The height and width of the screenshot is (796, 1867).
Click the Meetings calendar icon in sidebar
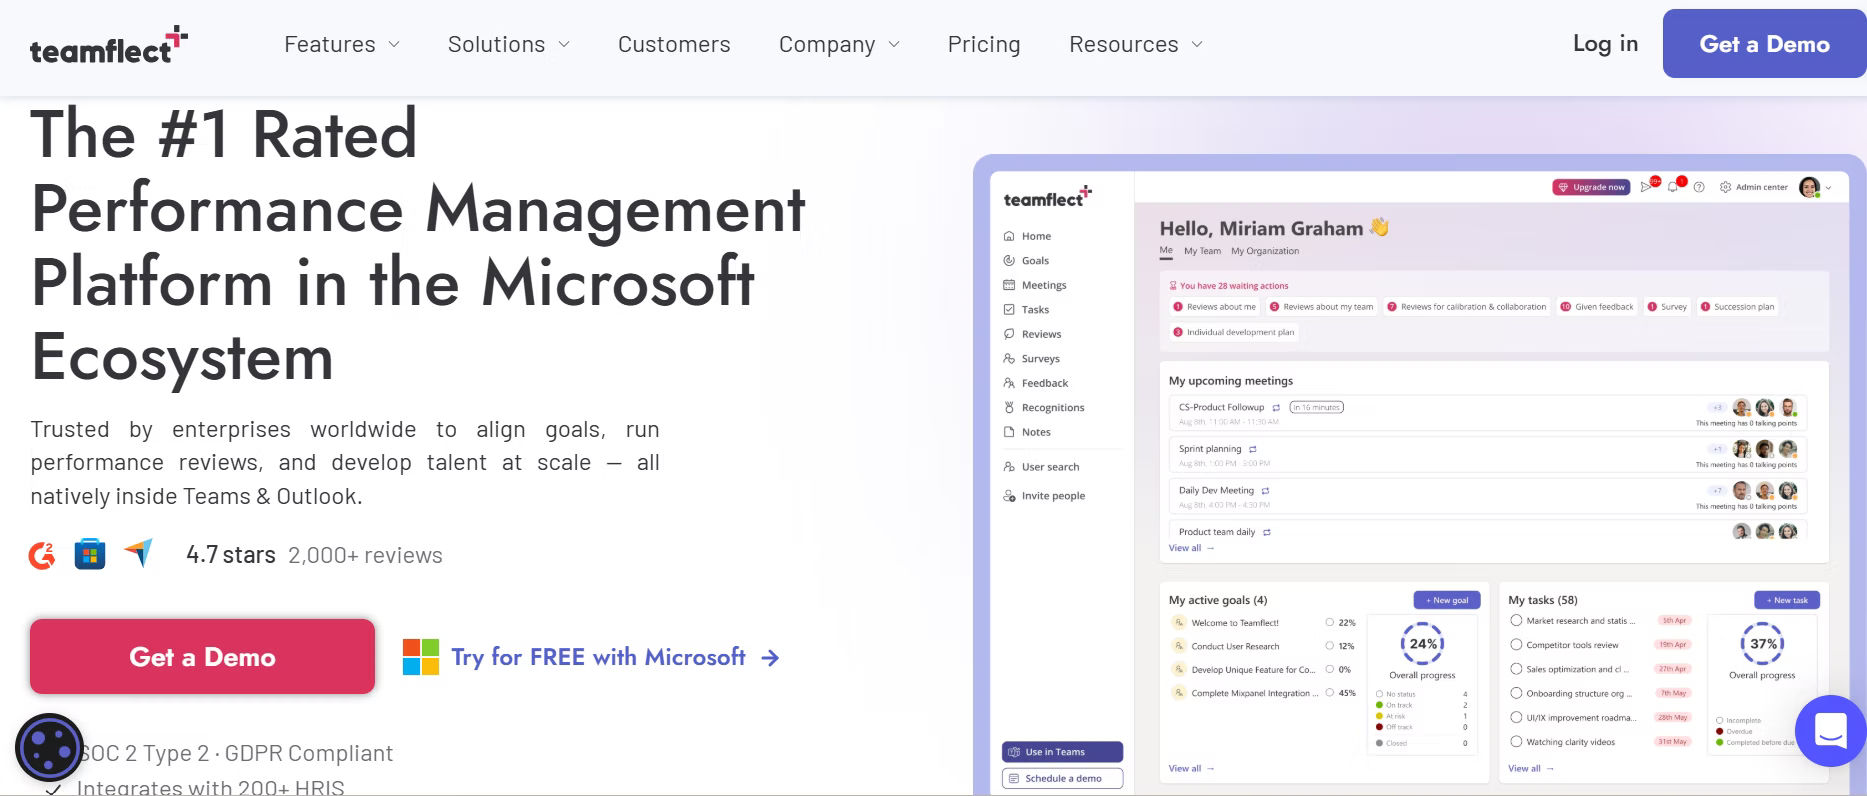1009,285
